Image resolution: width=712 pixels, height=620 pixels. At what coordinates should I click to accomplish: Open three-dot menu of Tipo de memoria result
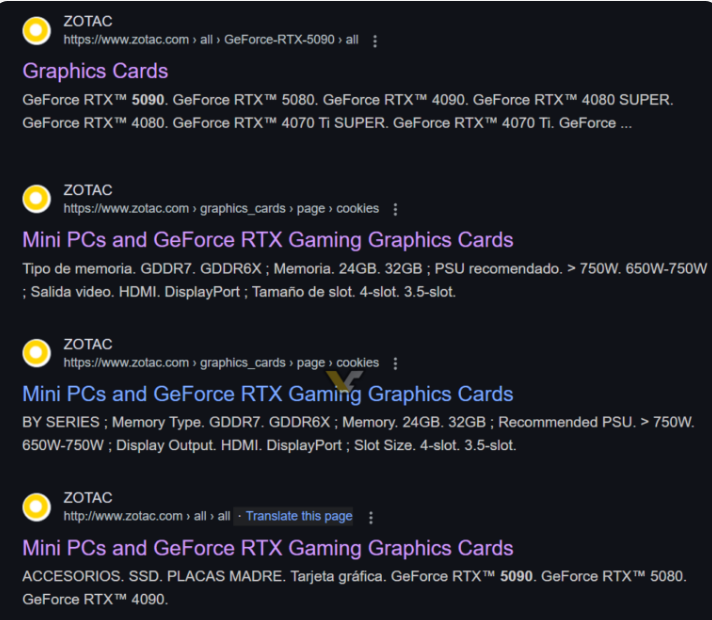coord(395,209)
